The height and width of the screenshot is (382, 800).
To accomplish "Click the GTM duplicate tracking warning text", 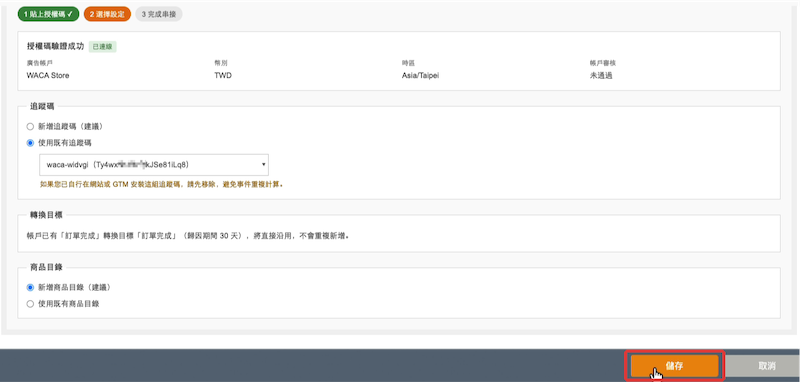I will [162, 184].
